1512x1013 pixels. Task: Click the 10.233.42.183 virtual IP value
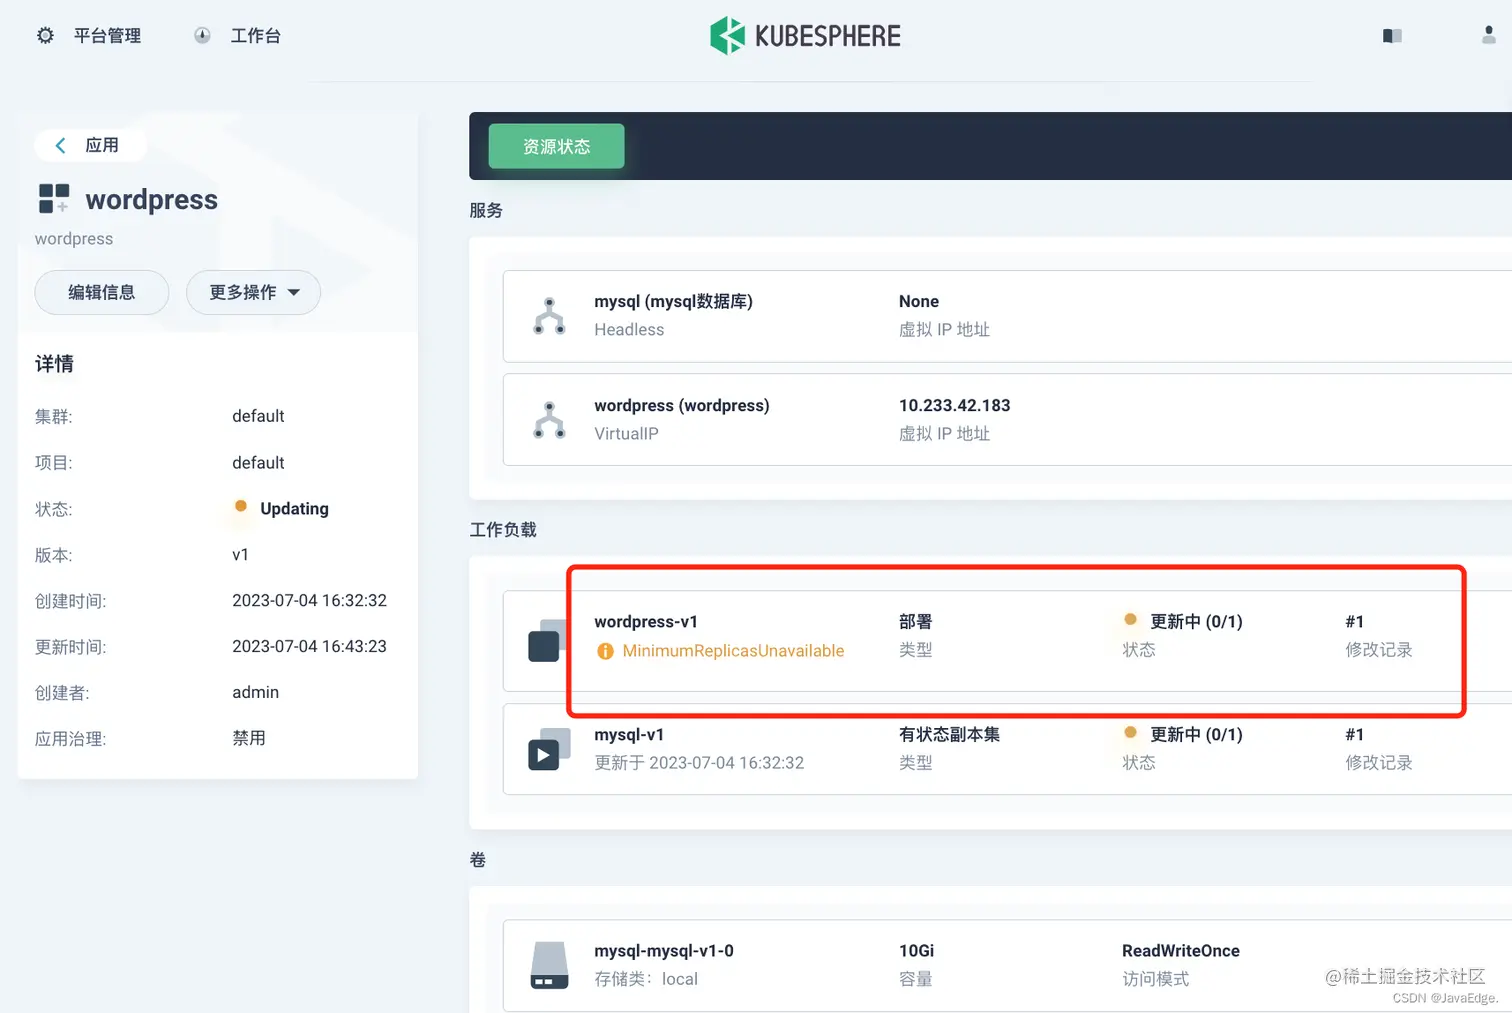[x=954, y=405]
